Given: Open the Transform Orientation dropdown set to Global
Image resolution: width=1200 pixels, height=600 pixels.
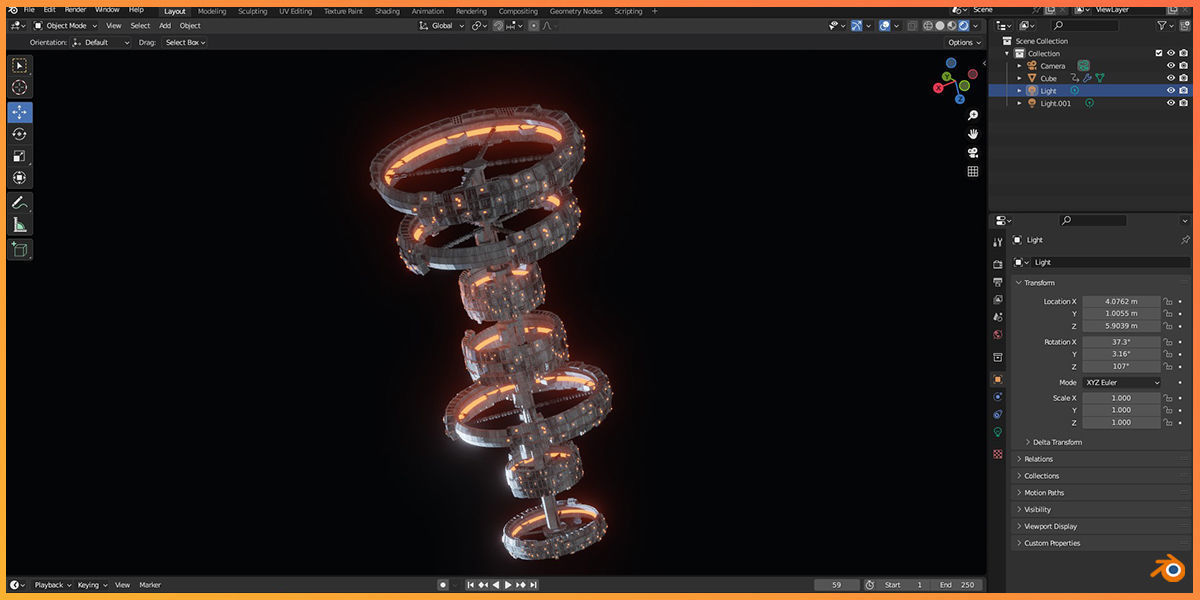Looking at the screenshot, I should click(x=440, y=25).
